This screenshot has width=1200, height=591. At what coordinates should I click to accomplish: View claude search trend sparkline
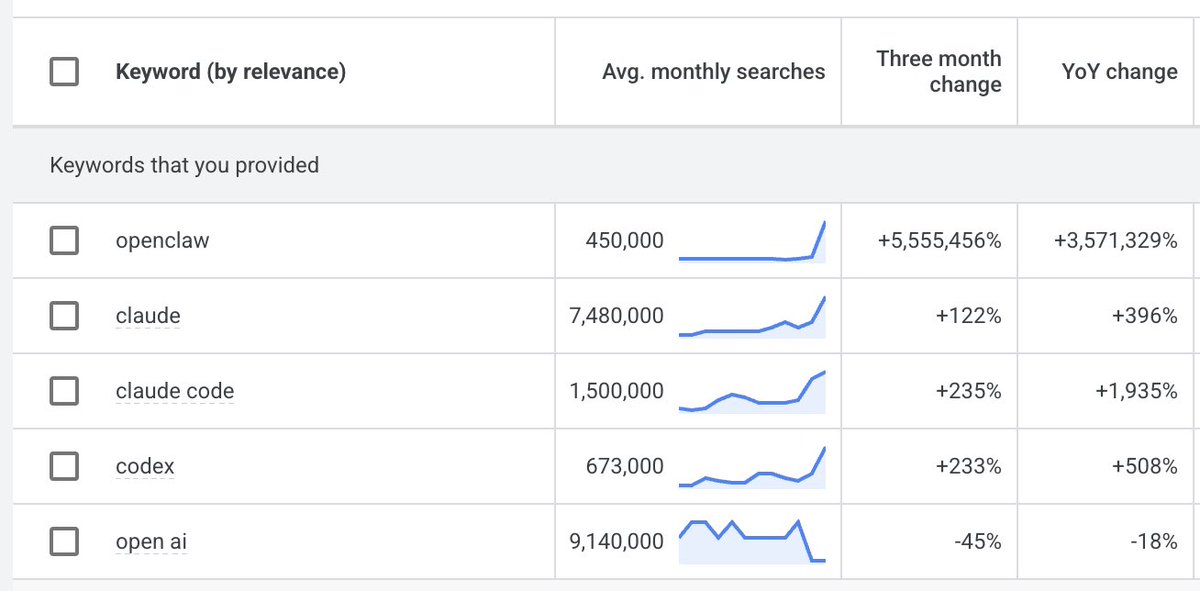(752, 316)
